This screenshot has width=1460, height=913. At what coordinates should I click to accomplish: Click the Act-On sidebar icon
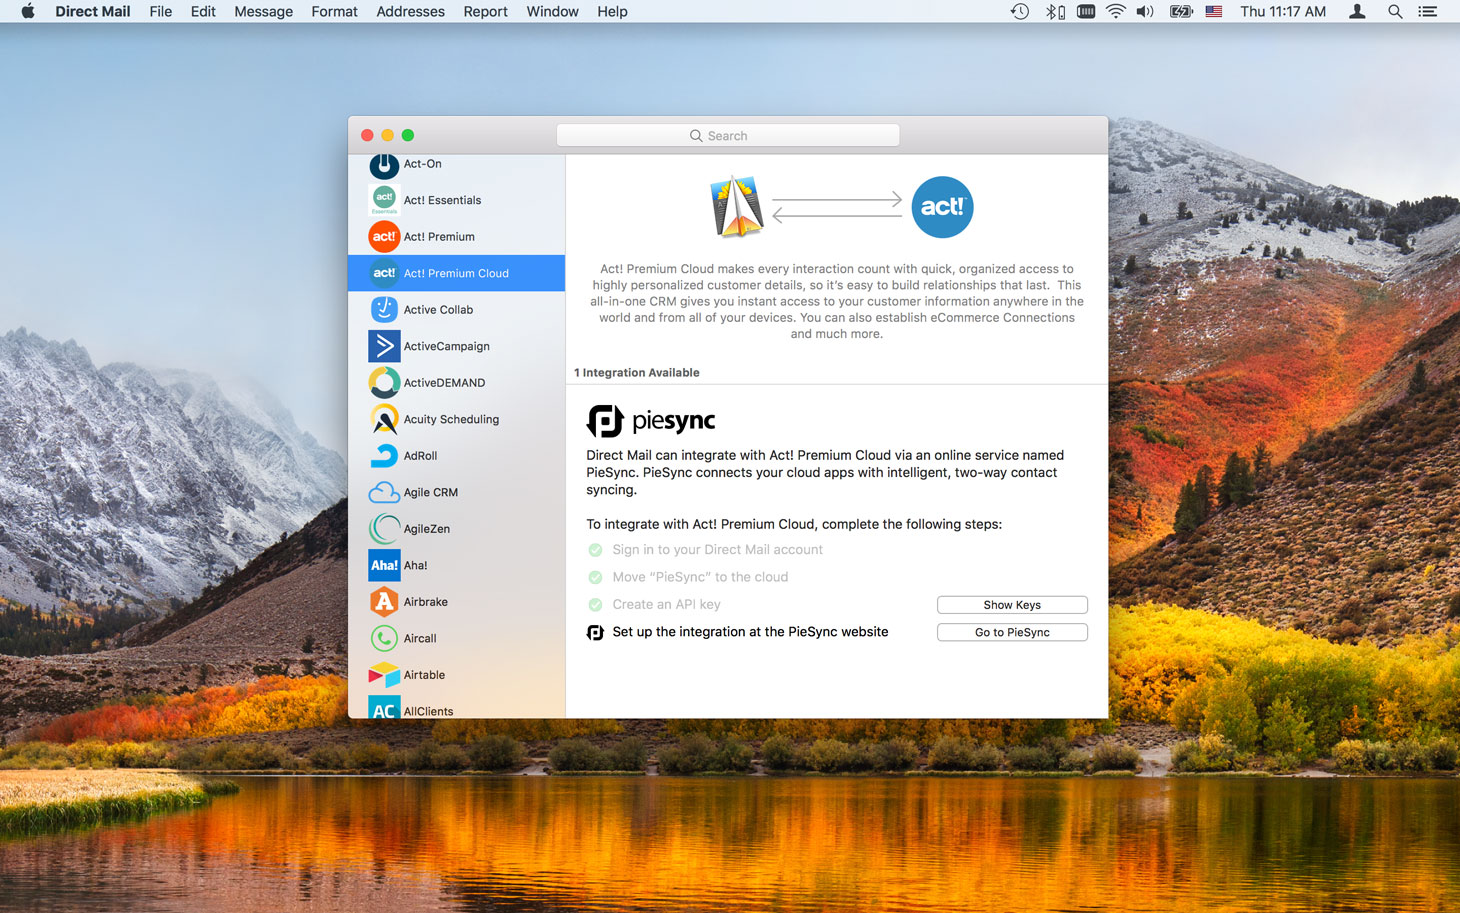[x=384, y=165]
